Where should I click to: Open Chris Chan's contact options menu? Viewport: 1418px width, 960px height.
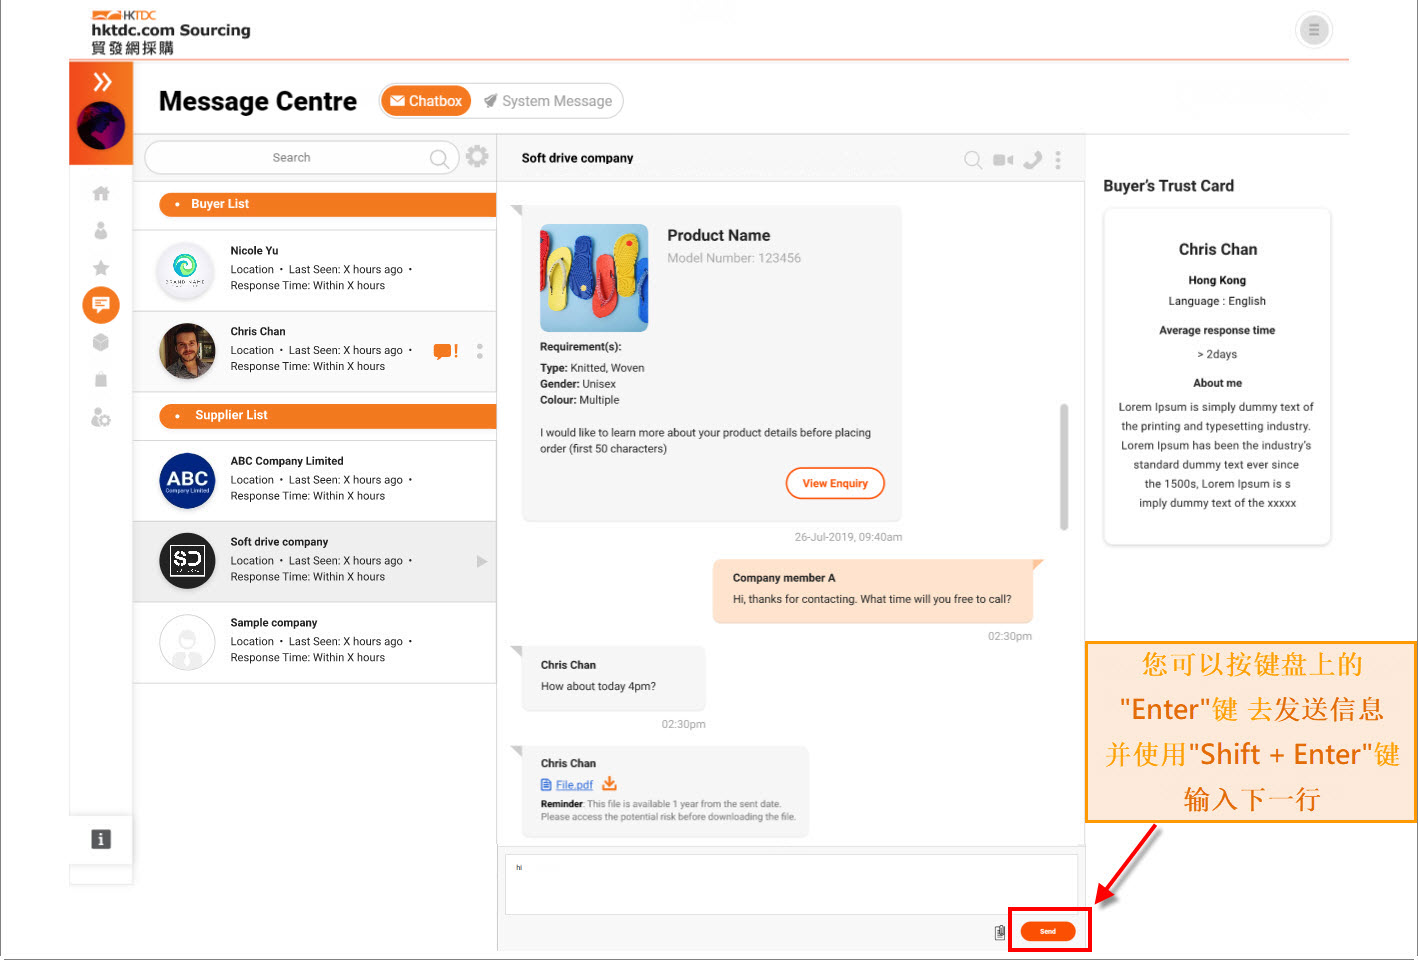(480, 351)
